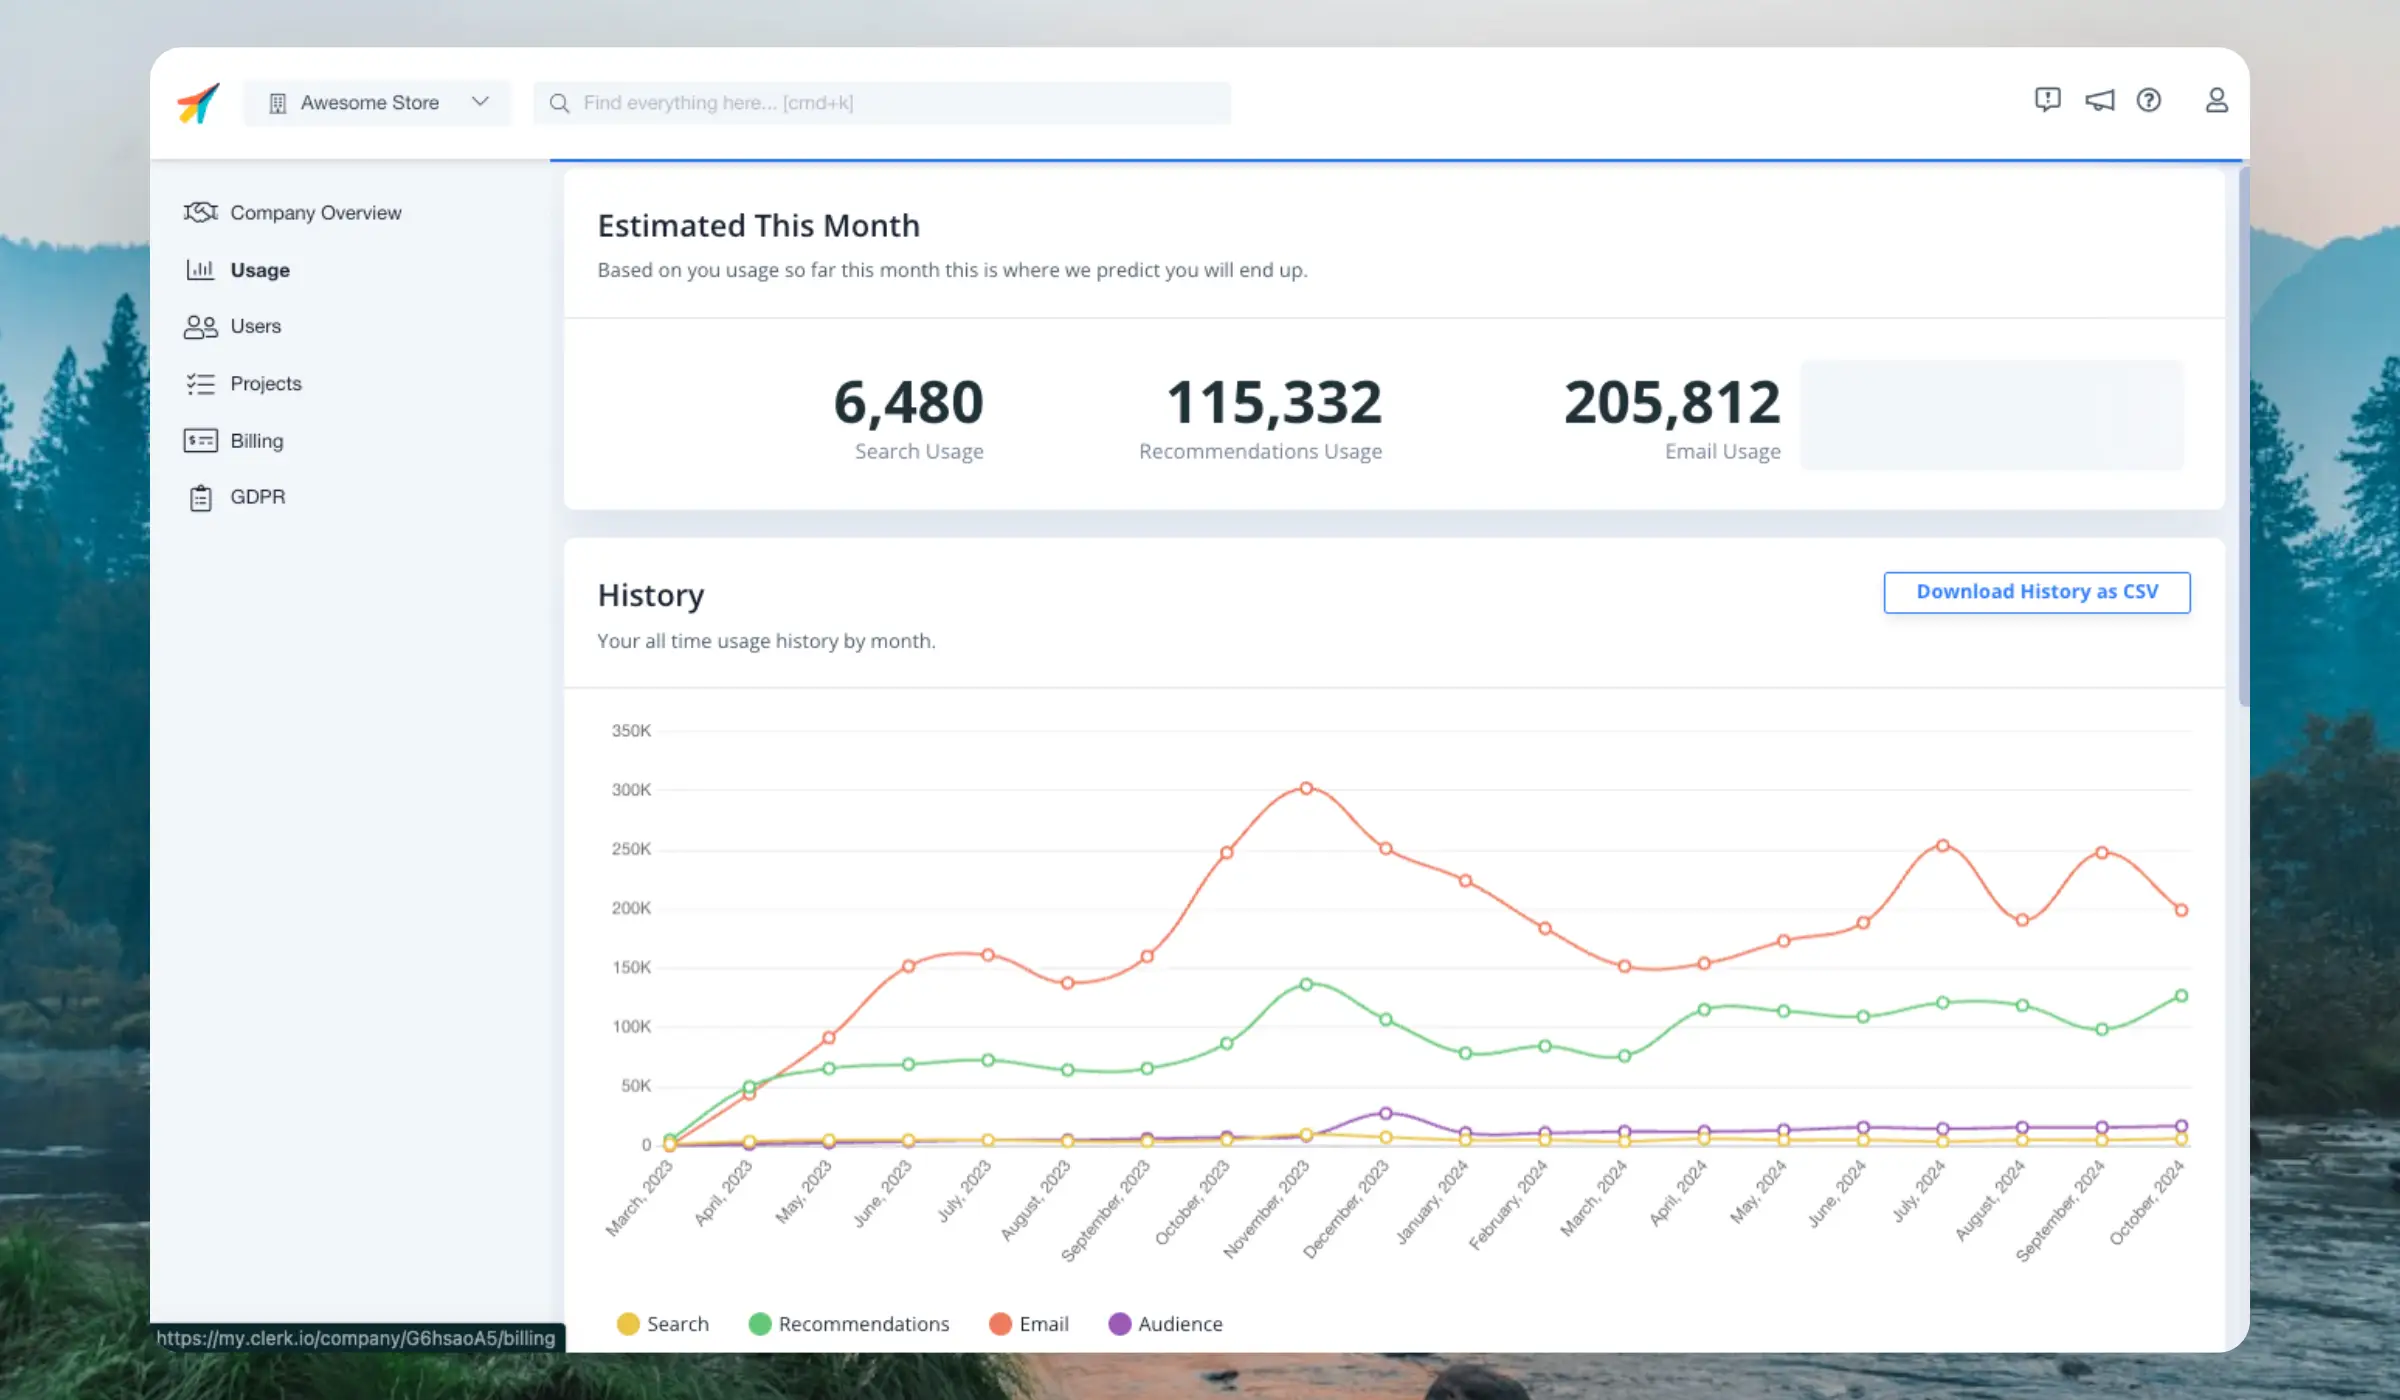Screen dimensions: 2400x1400
Task: Click the Projects checklist icon
Action: tap(200, 384)
